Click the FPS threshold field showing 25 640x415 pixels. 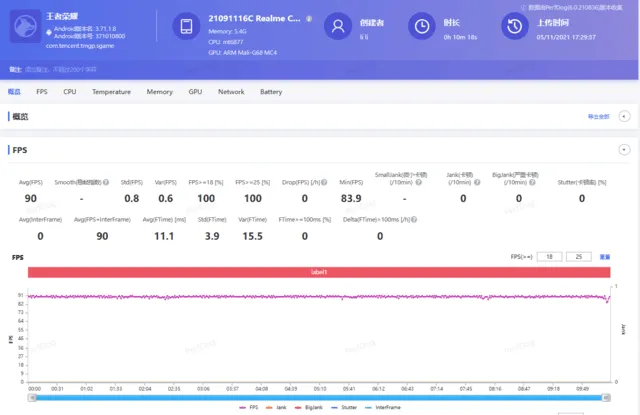pos(578,257)
